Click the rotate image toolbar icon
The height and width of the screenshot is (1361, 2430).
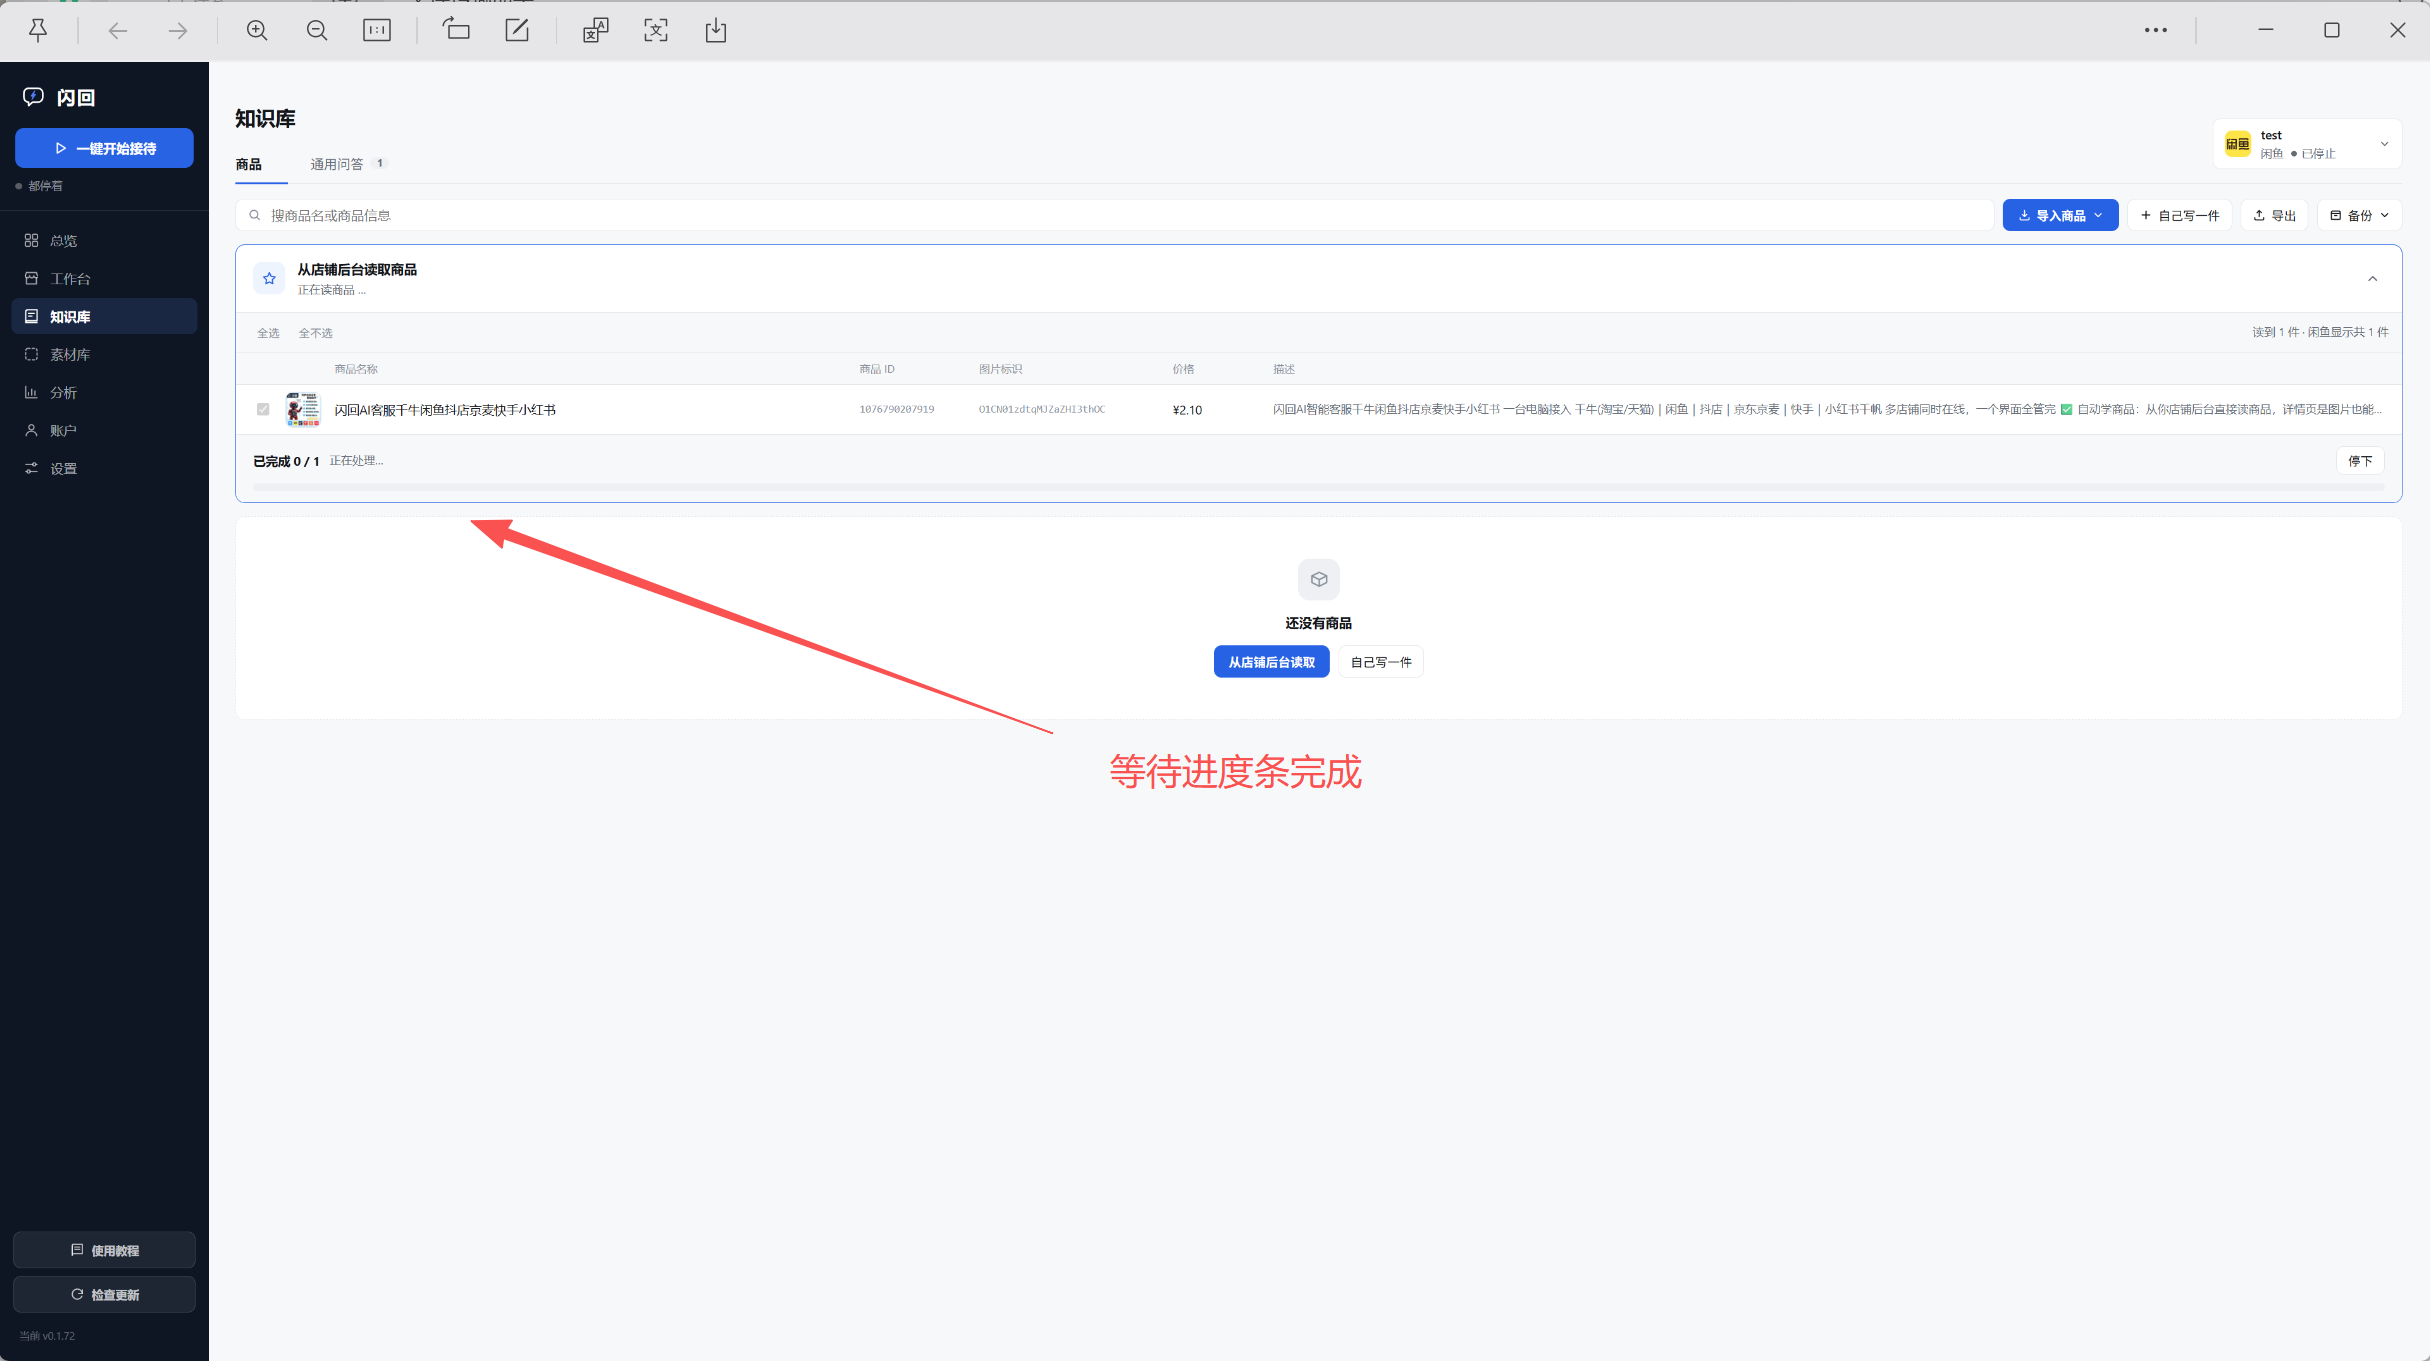pos(456,30)
